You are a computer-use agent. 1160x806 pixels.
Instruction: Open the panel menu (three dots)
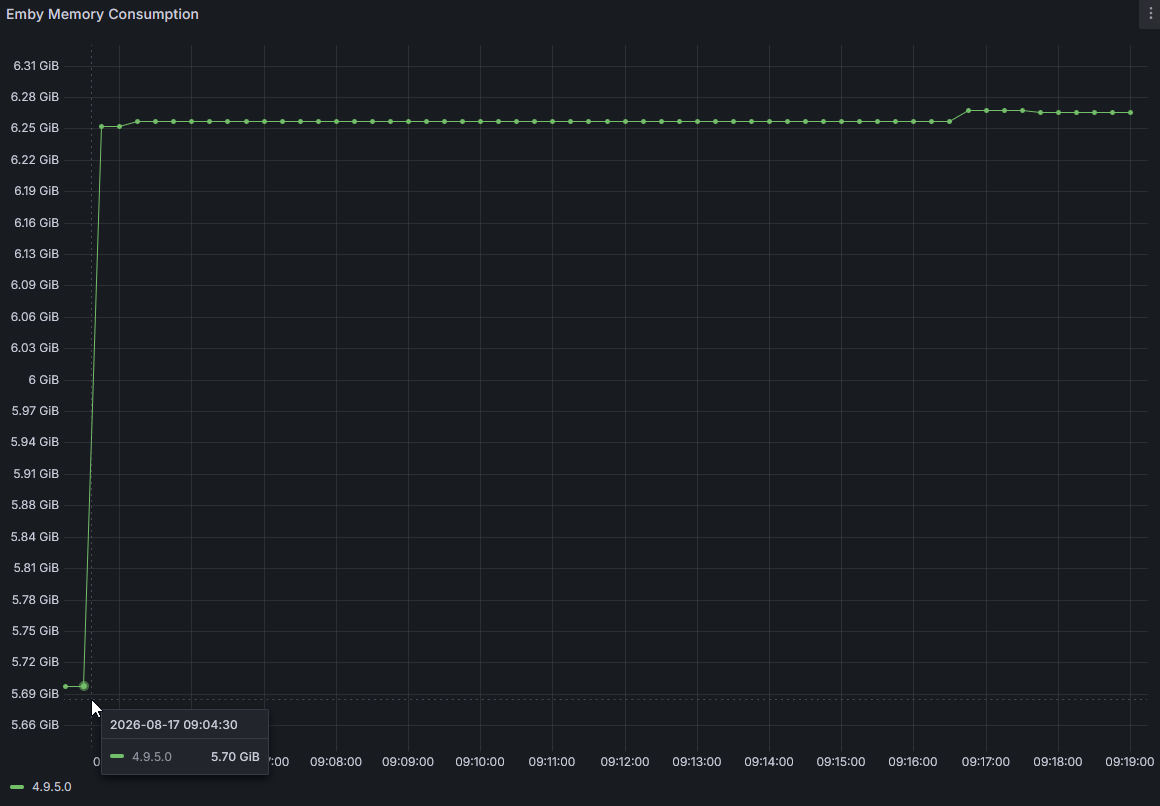(x=1150, y=14)
